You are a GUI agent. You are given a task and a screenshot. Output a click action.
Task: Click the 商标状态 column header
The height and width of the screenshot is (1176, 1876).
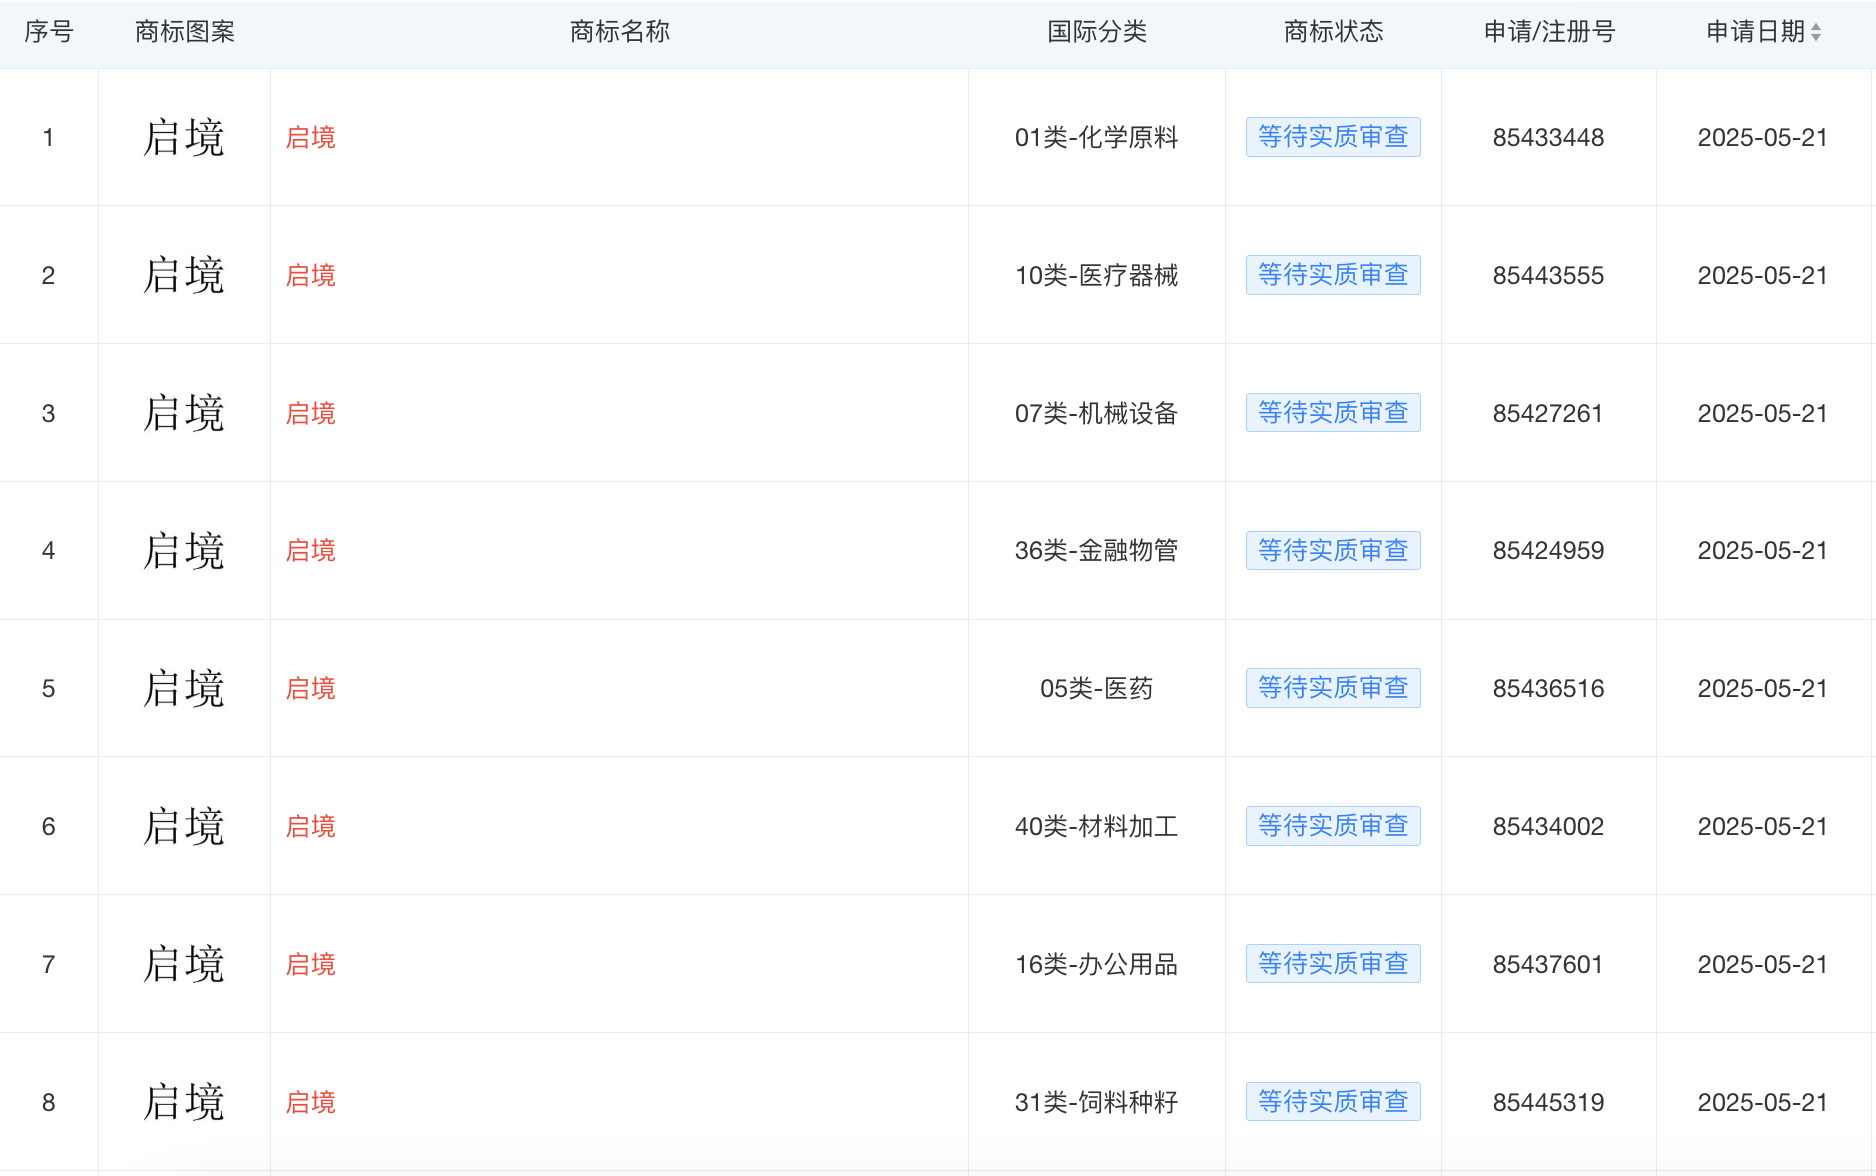(1333, 32)
